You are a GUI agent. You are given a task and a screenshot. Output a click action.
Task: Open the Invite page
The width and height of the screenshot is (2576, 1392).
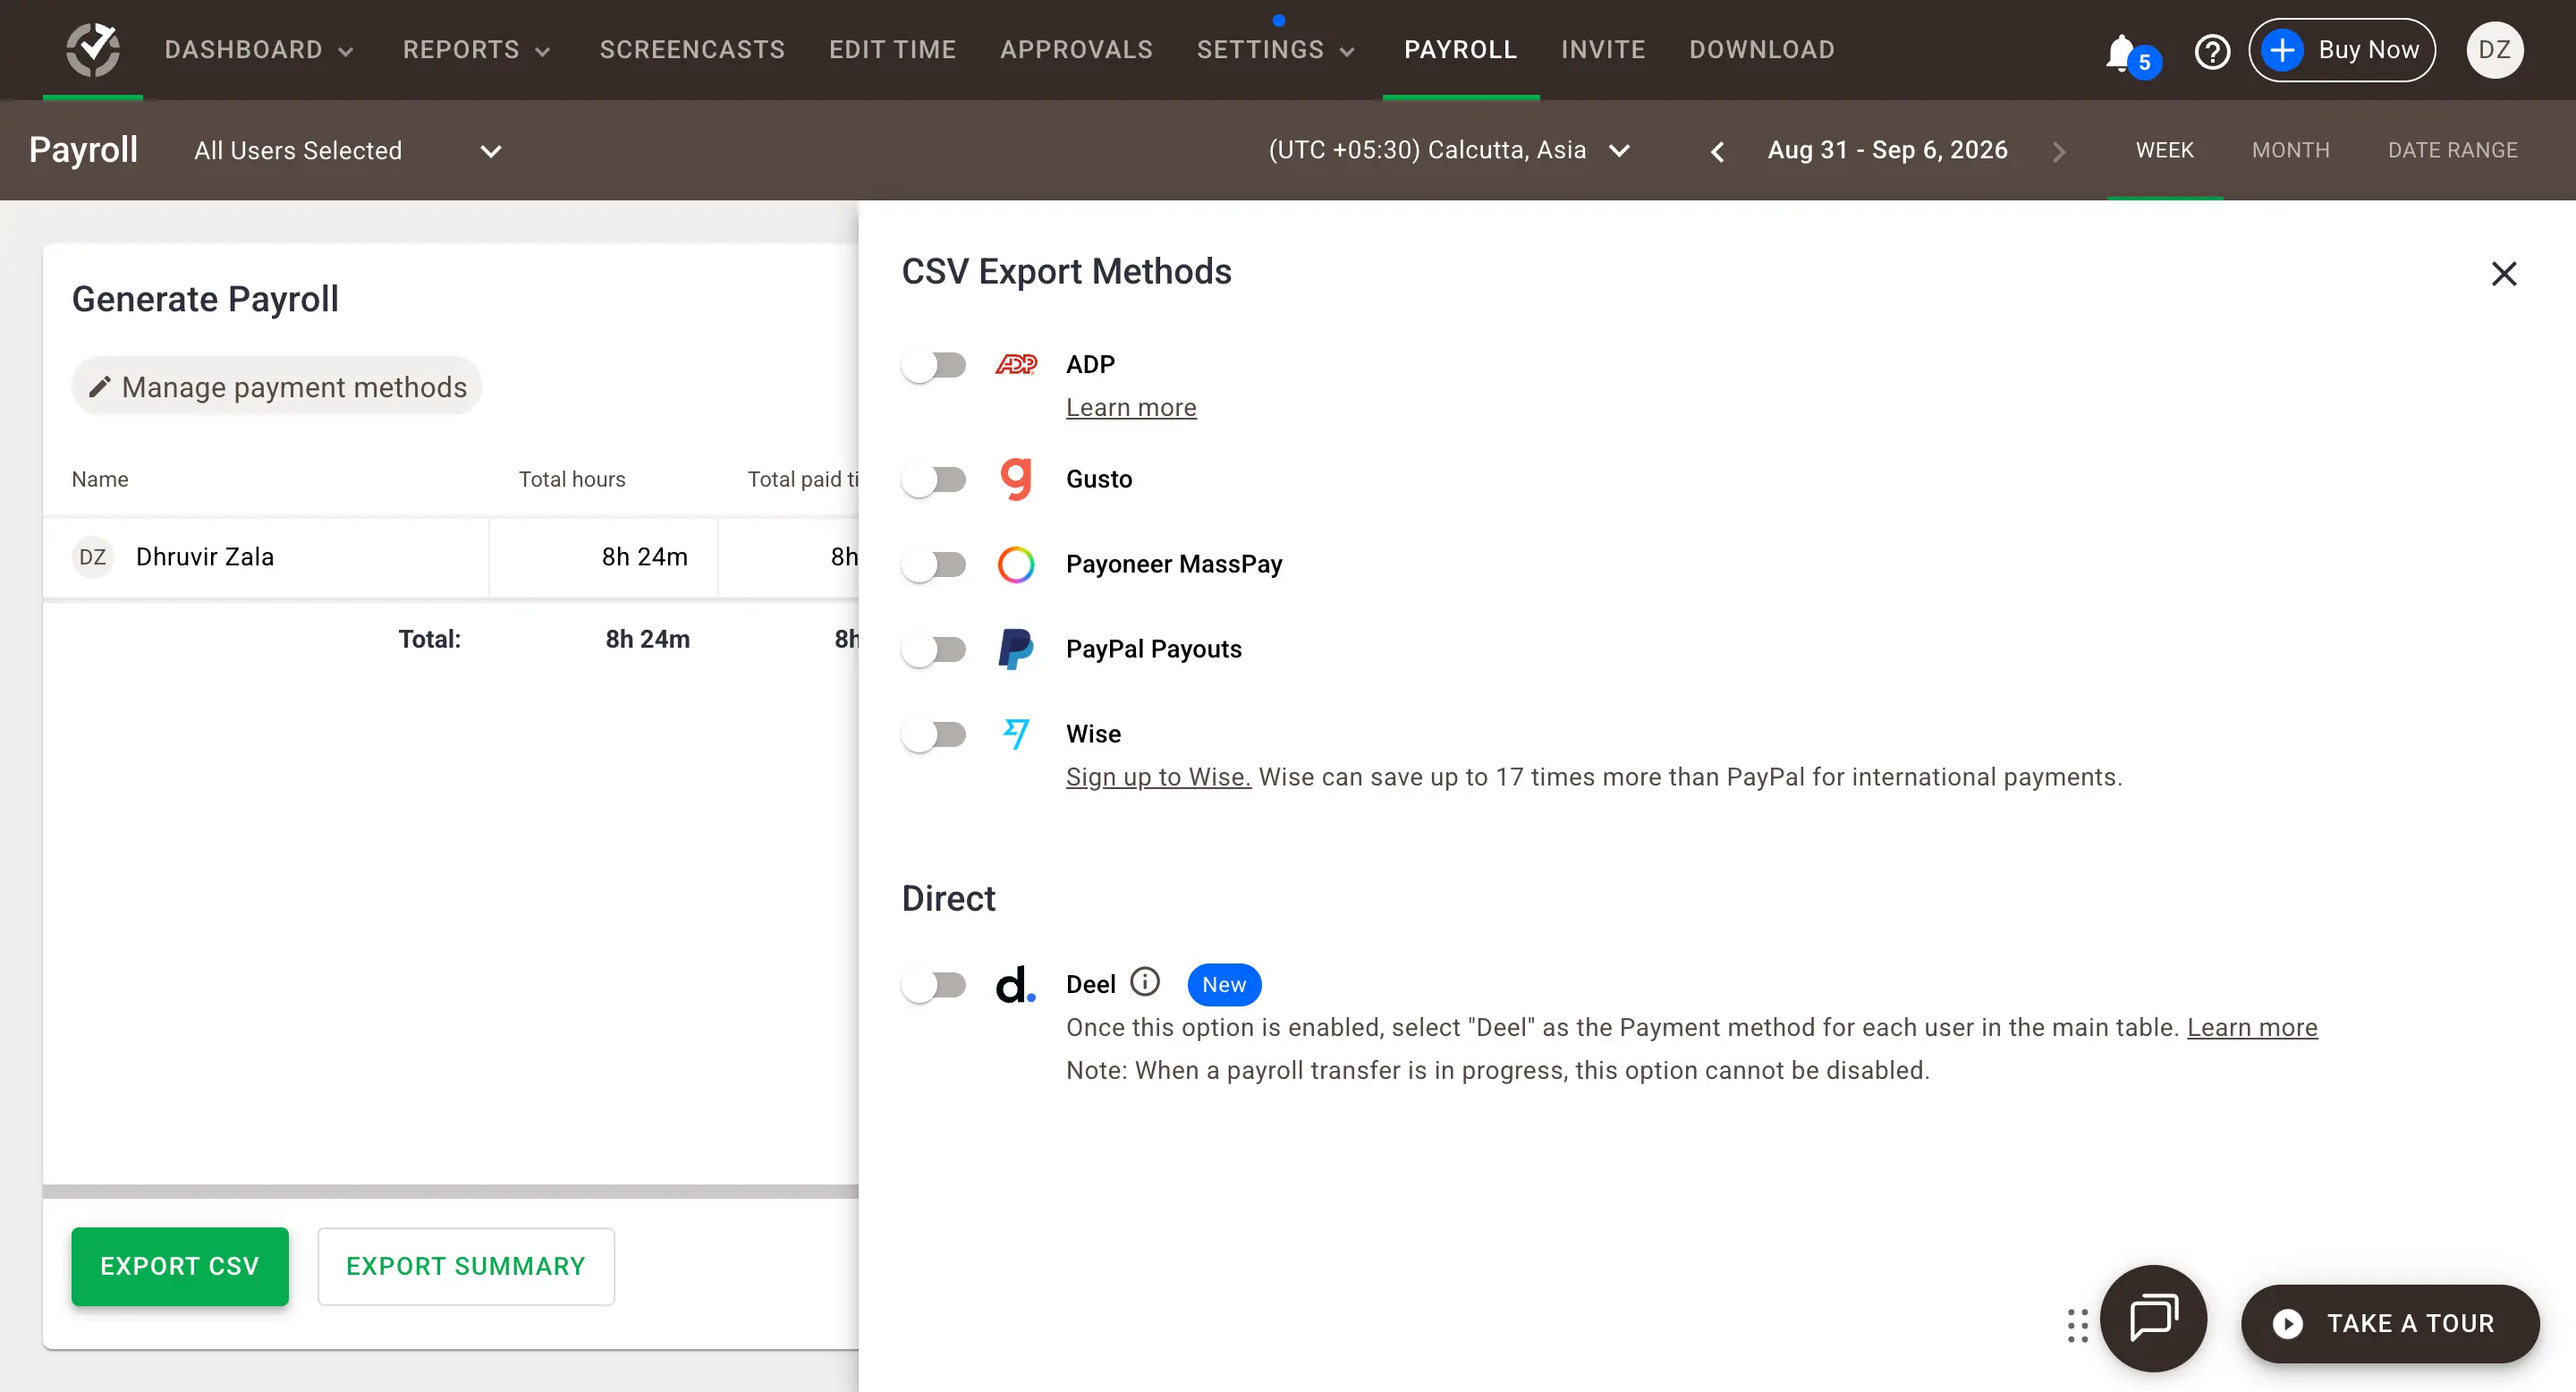pos(1603,50)
